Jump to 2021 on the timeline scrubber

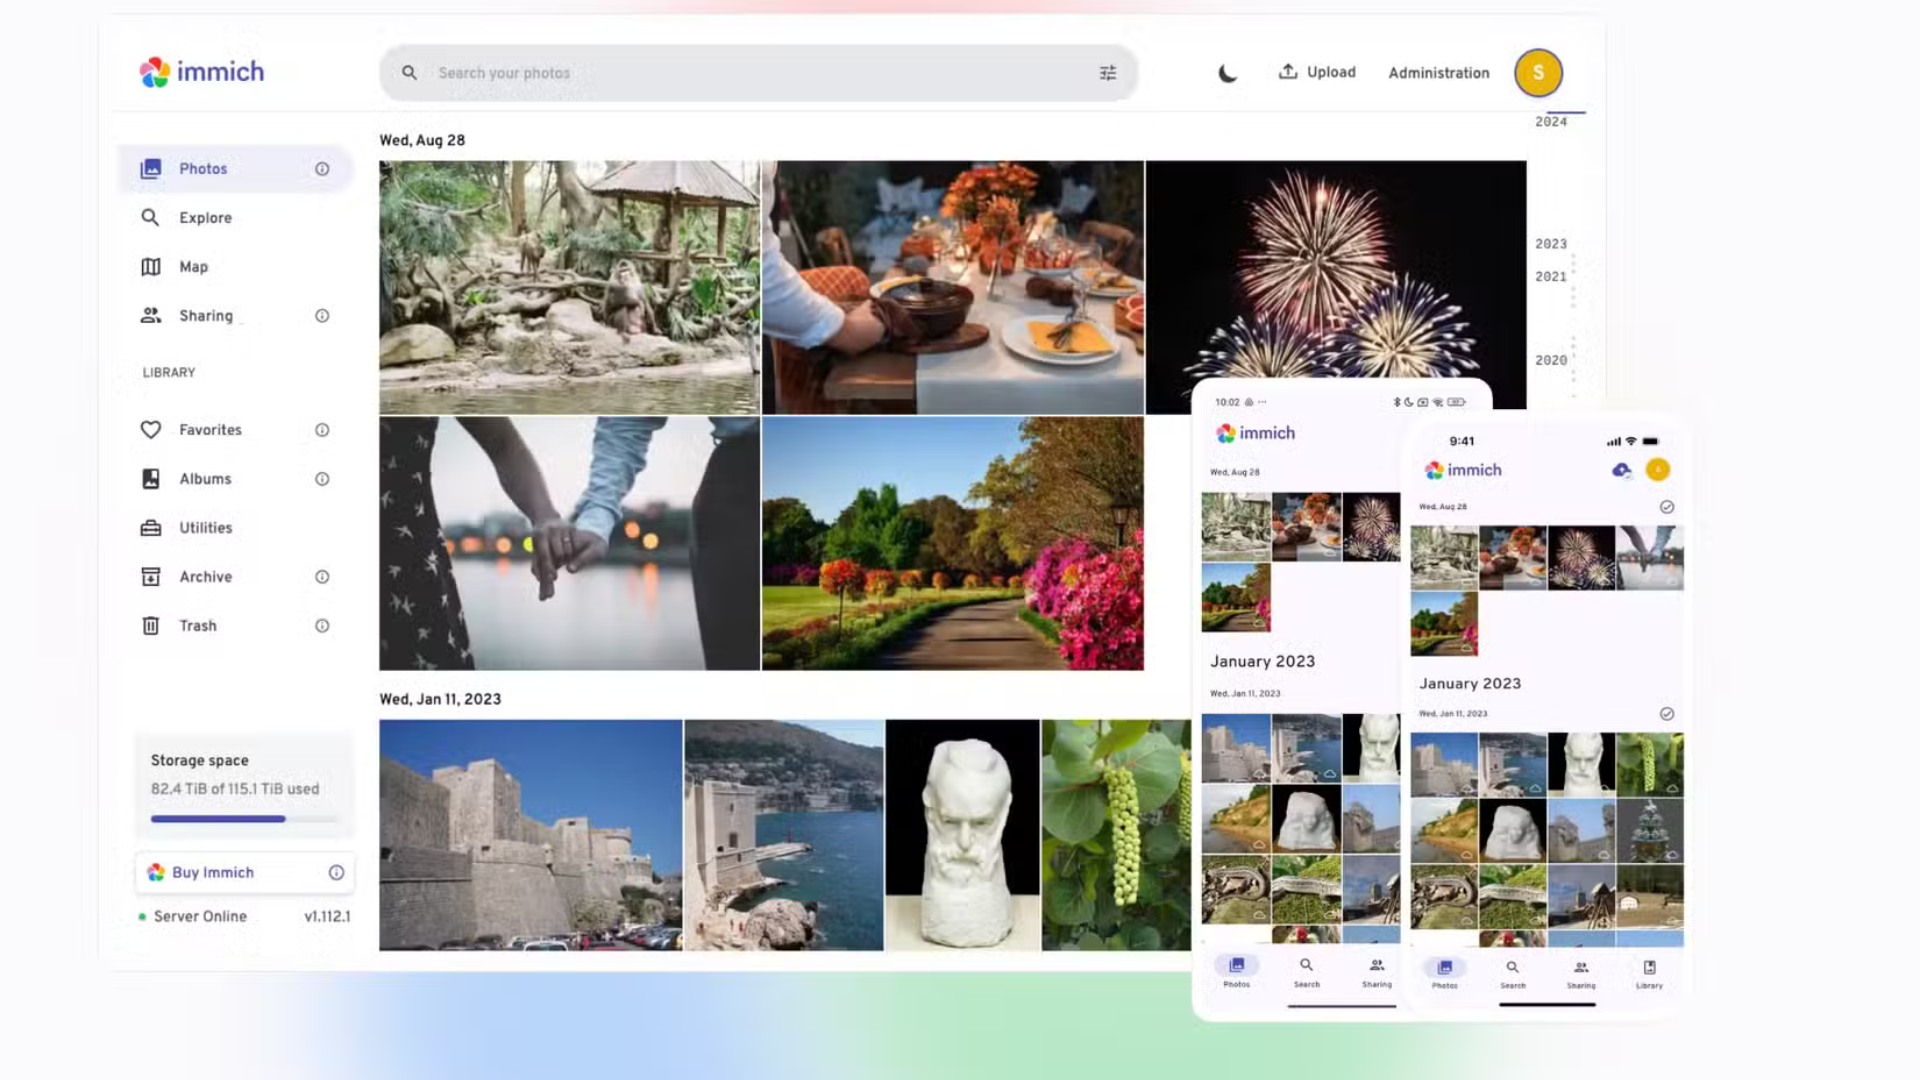1551,277
